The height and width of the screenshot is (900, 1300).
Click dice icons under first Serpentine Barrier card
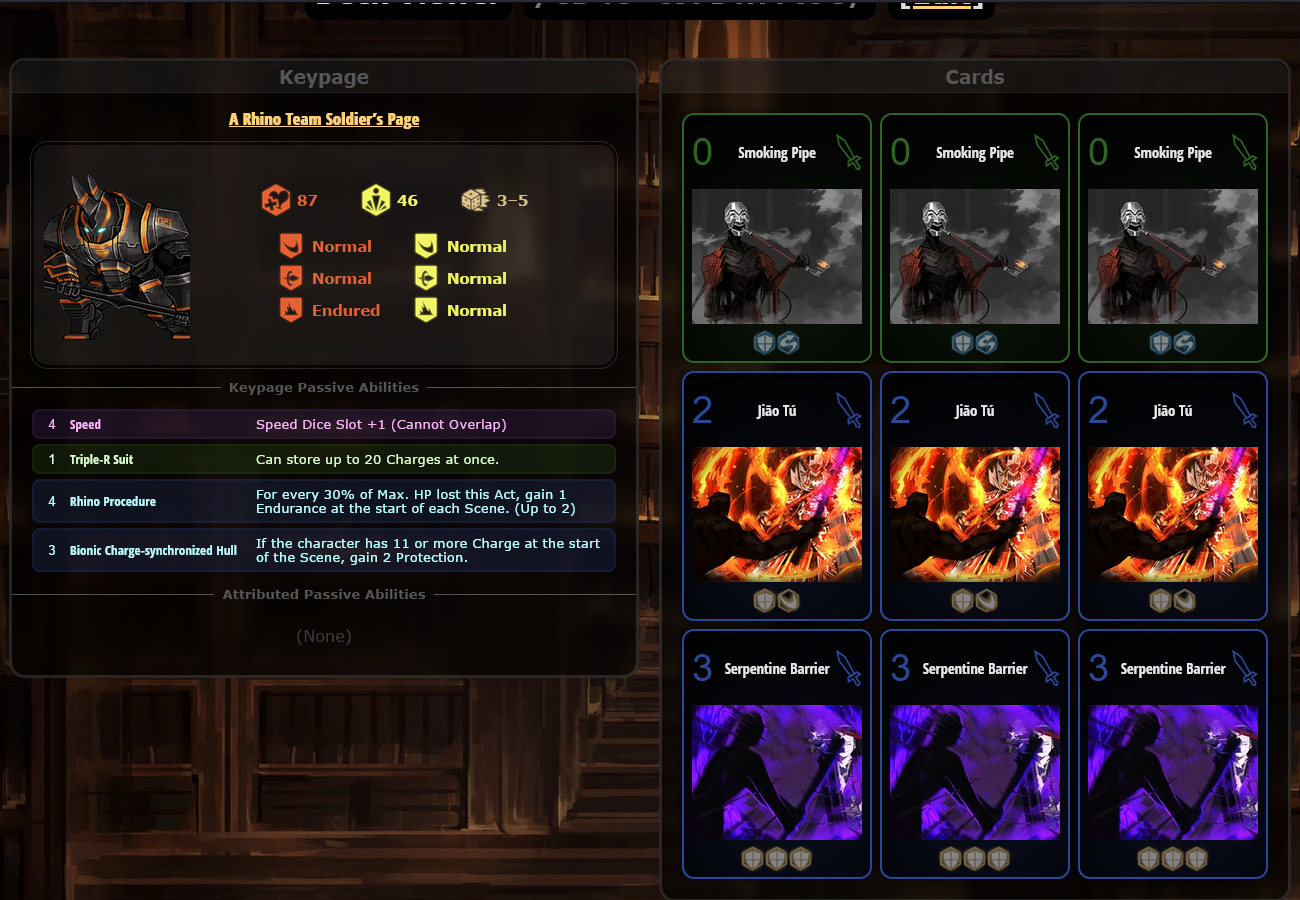click(x=777, y=859)
